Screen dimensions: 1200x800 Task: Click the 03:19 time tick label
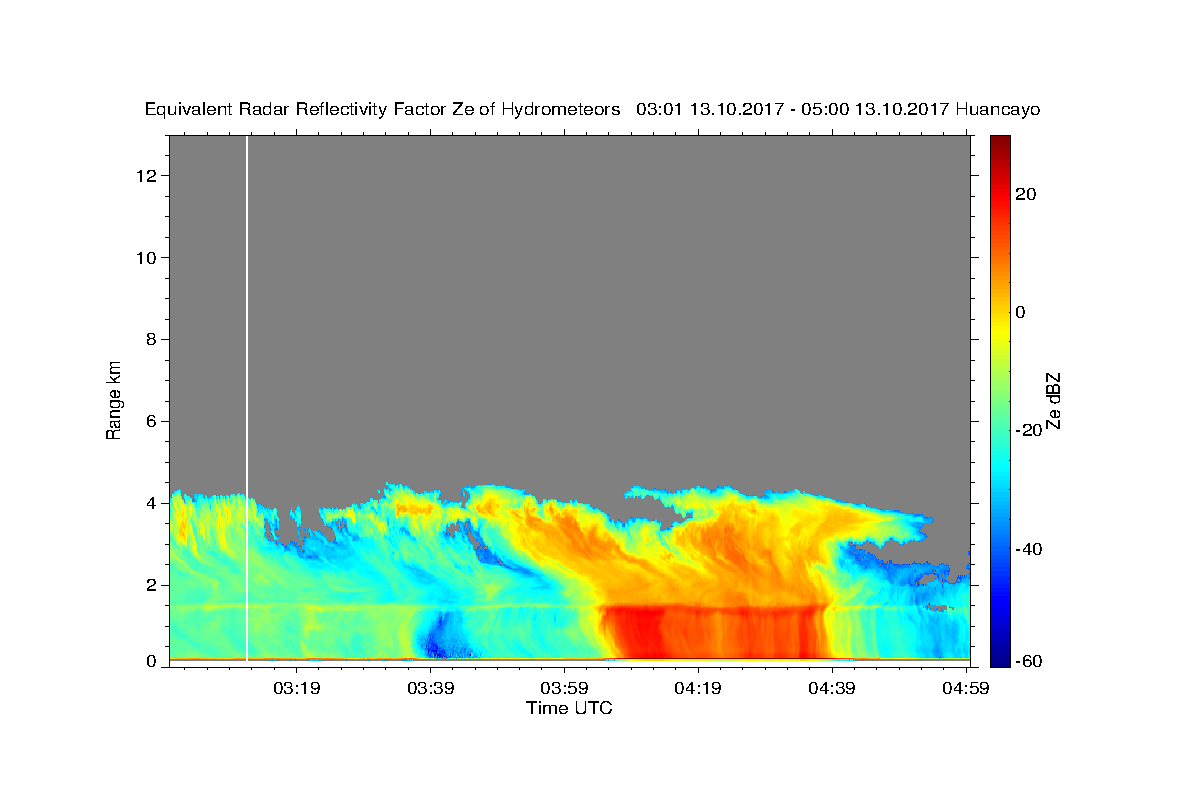pyautogui.click(x=297, y=687)
